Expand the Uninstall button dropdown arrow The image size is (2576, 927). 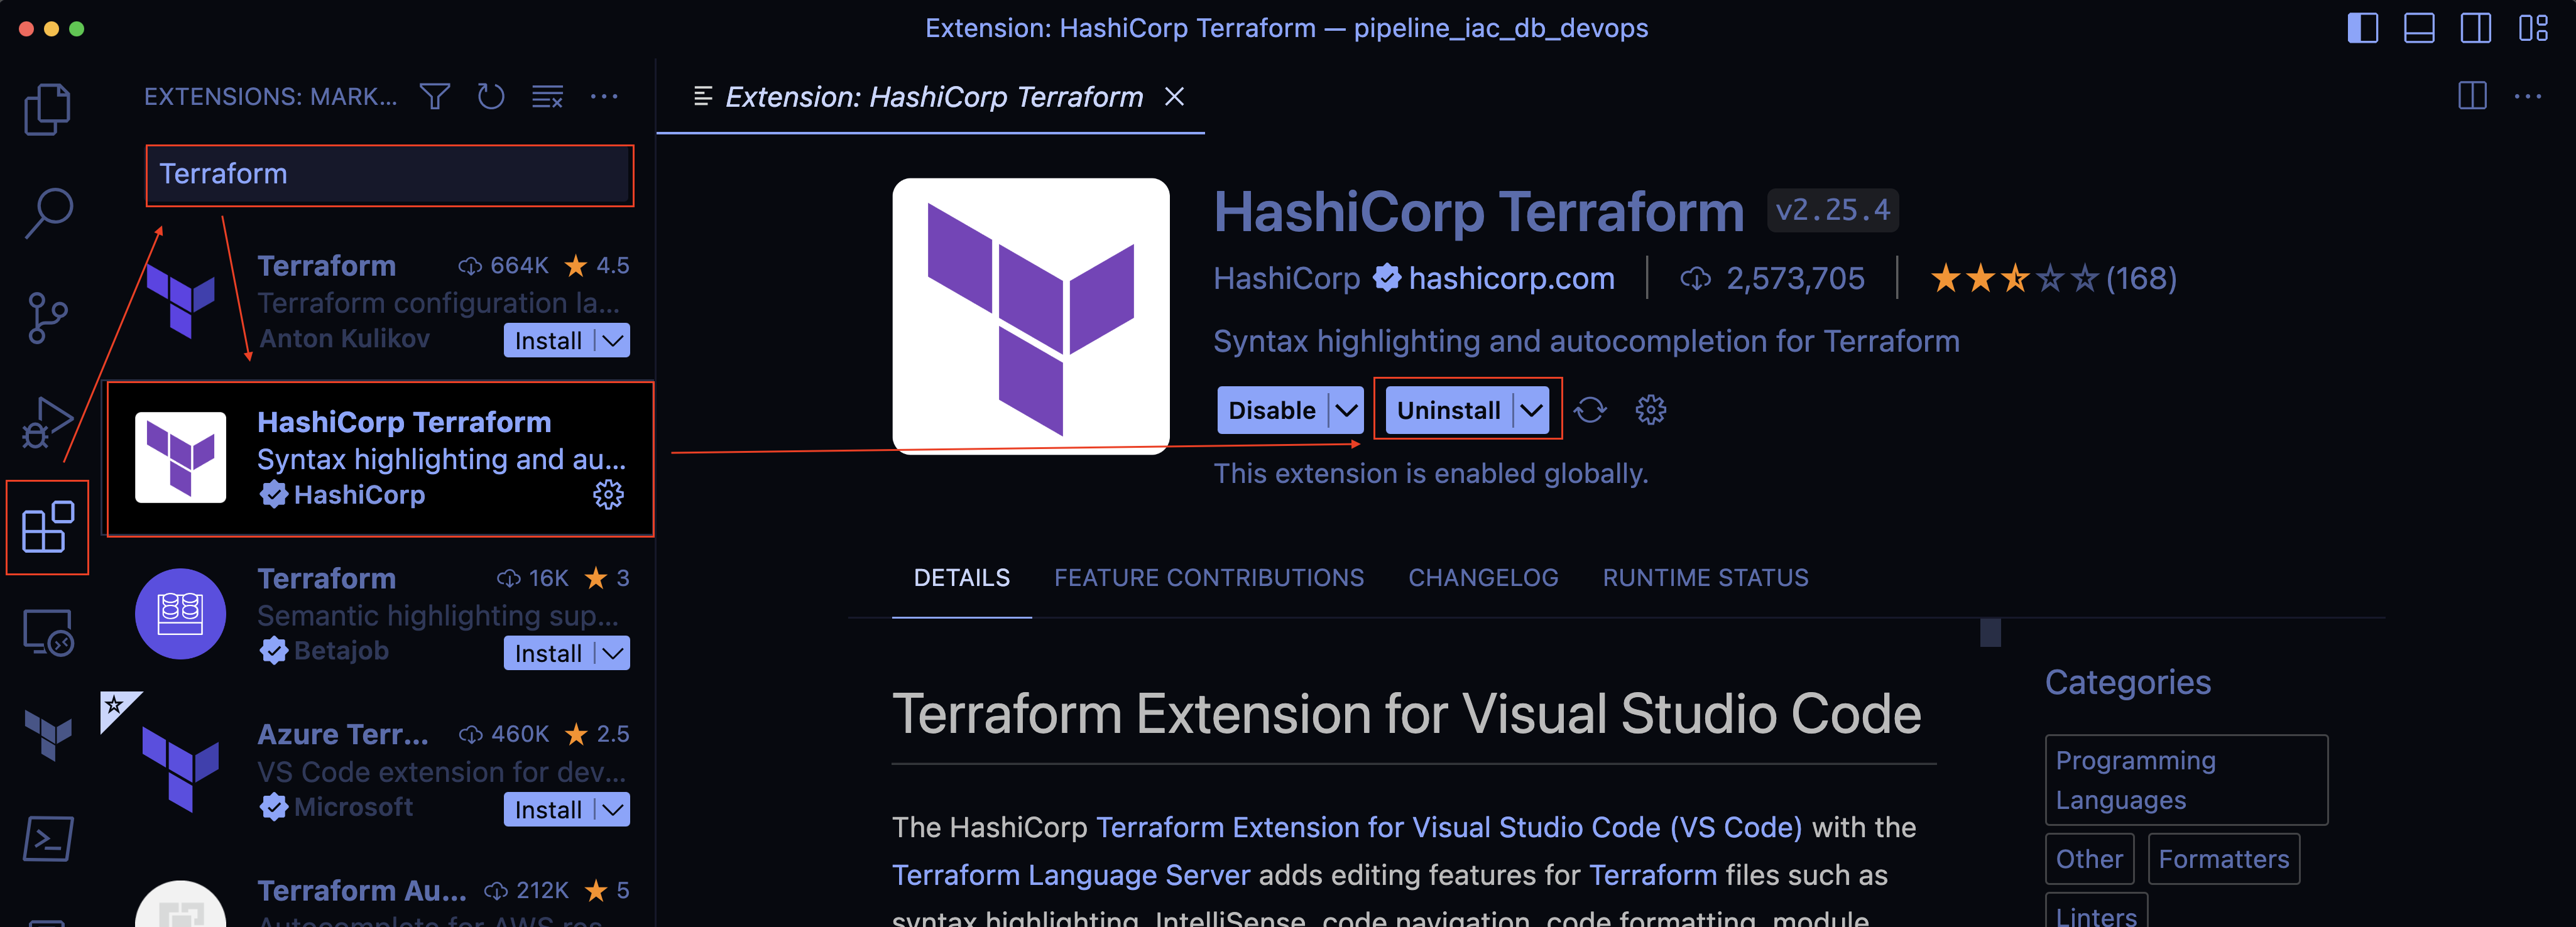[x=1531, y=410]
